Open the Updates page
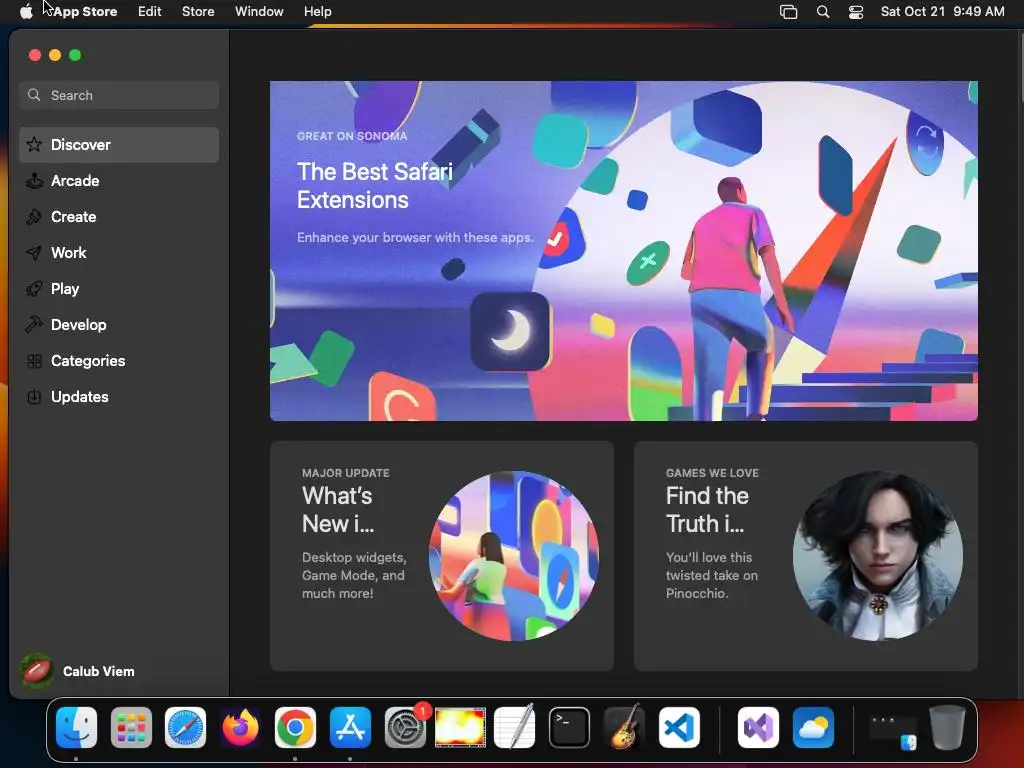1024x768 pixels. click(x=119, y=396)
